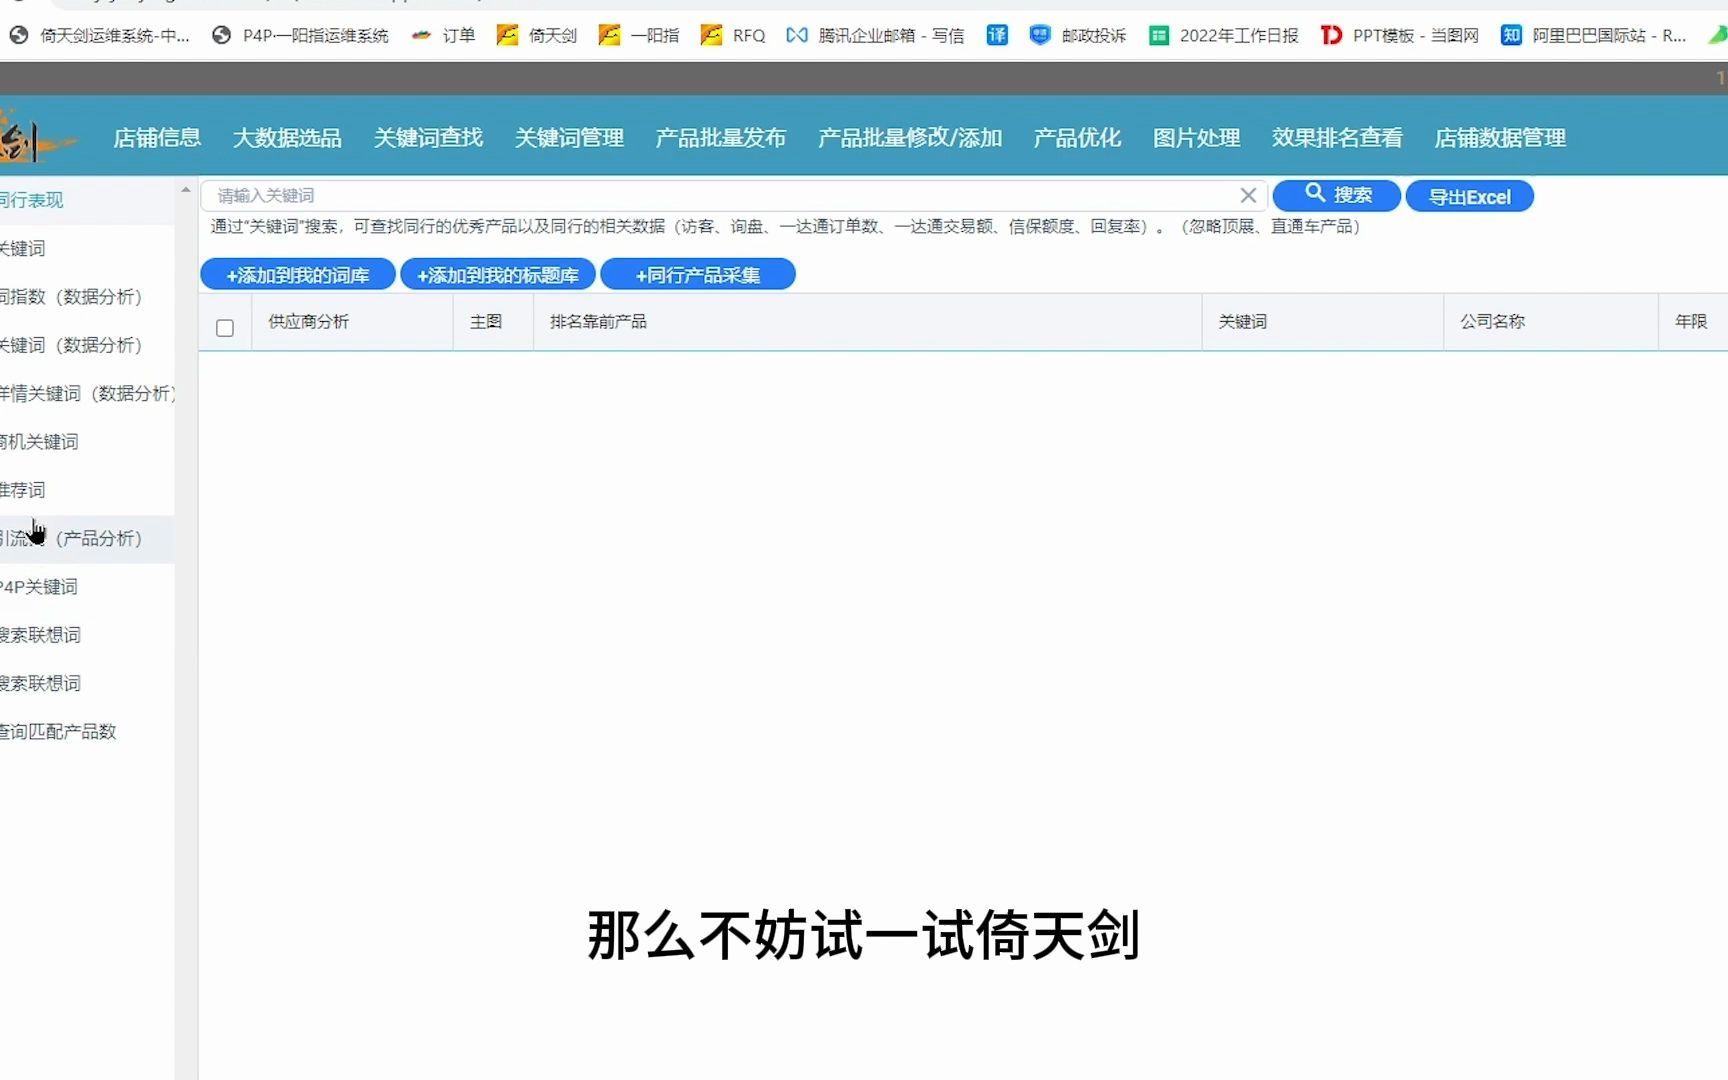
Task: Open 店铺信息 menu
Action: point(157,138)
